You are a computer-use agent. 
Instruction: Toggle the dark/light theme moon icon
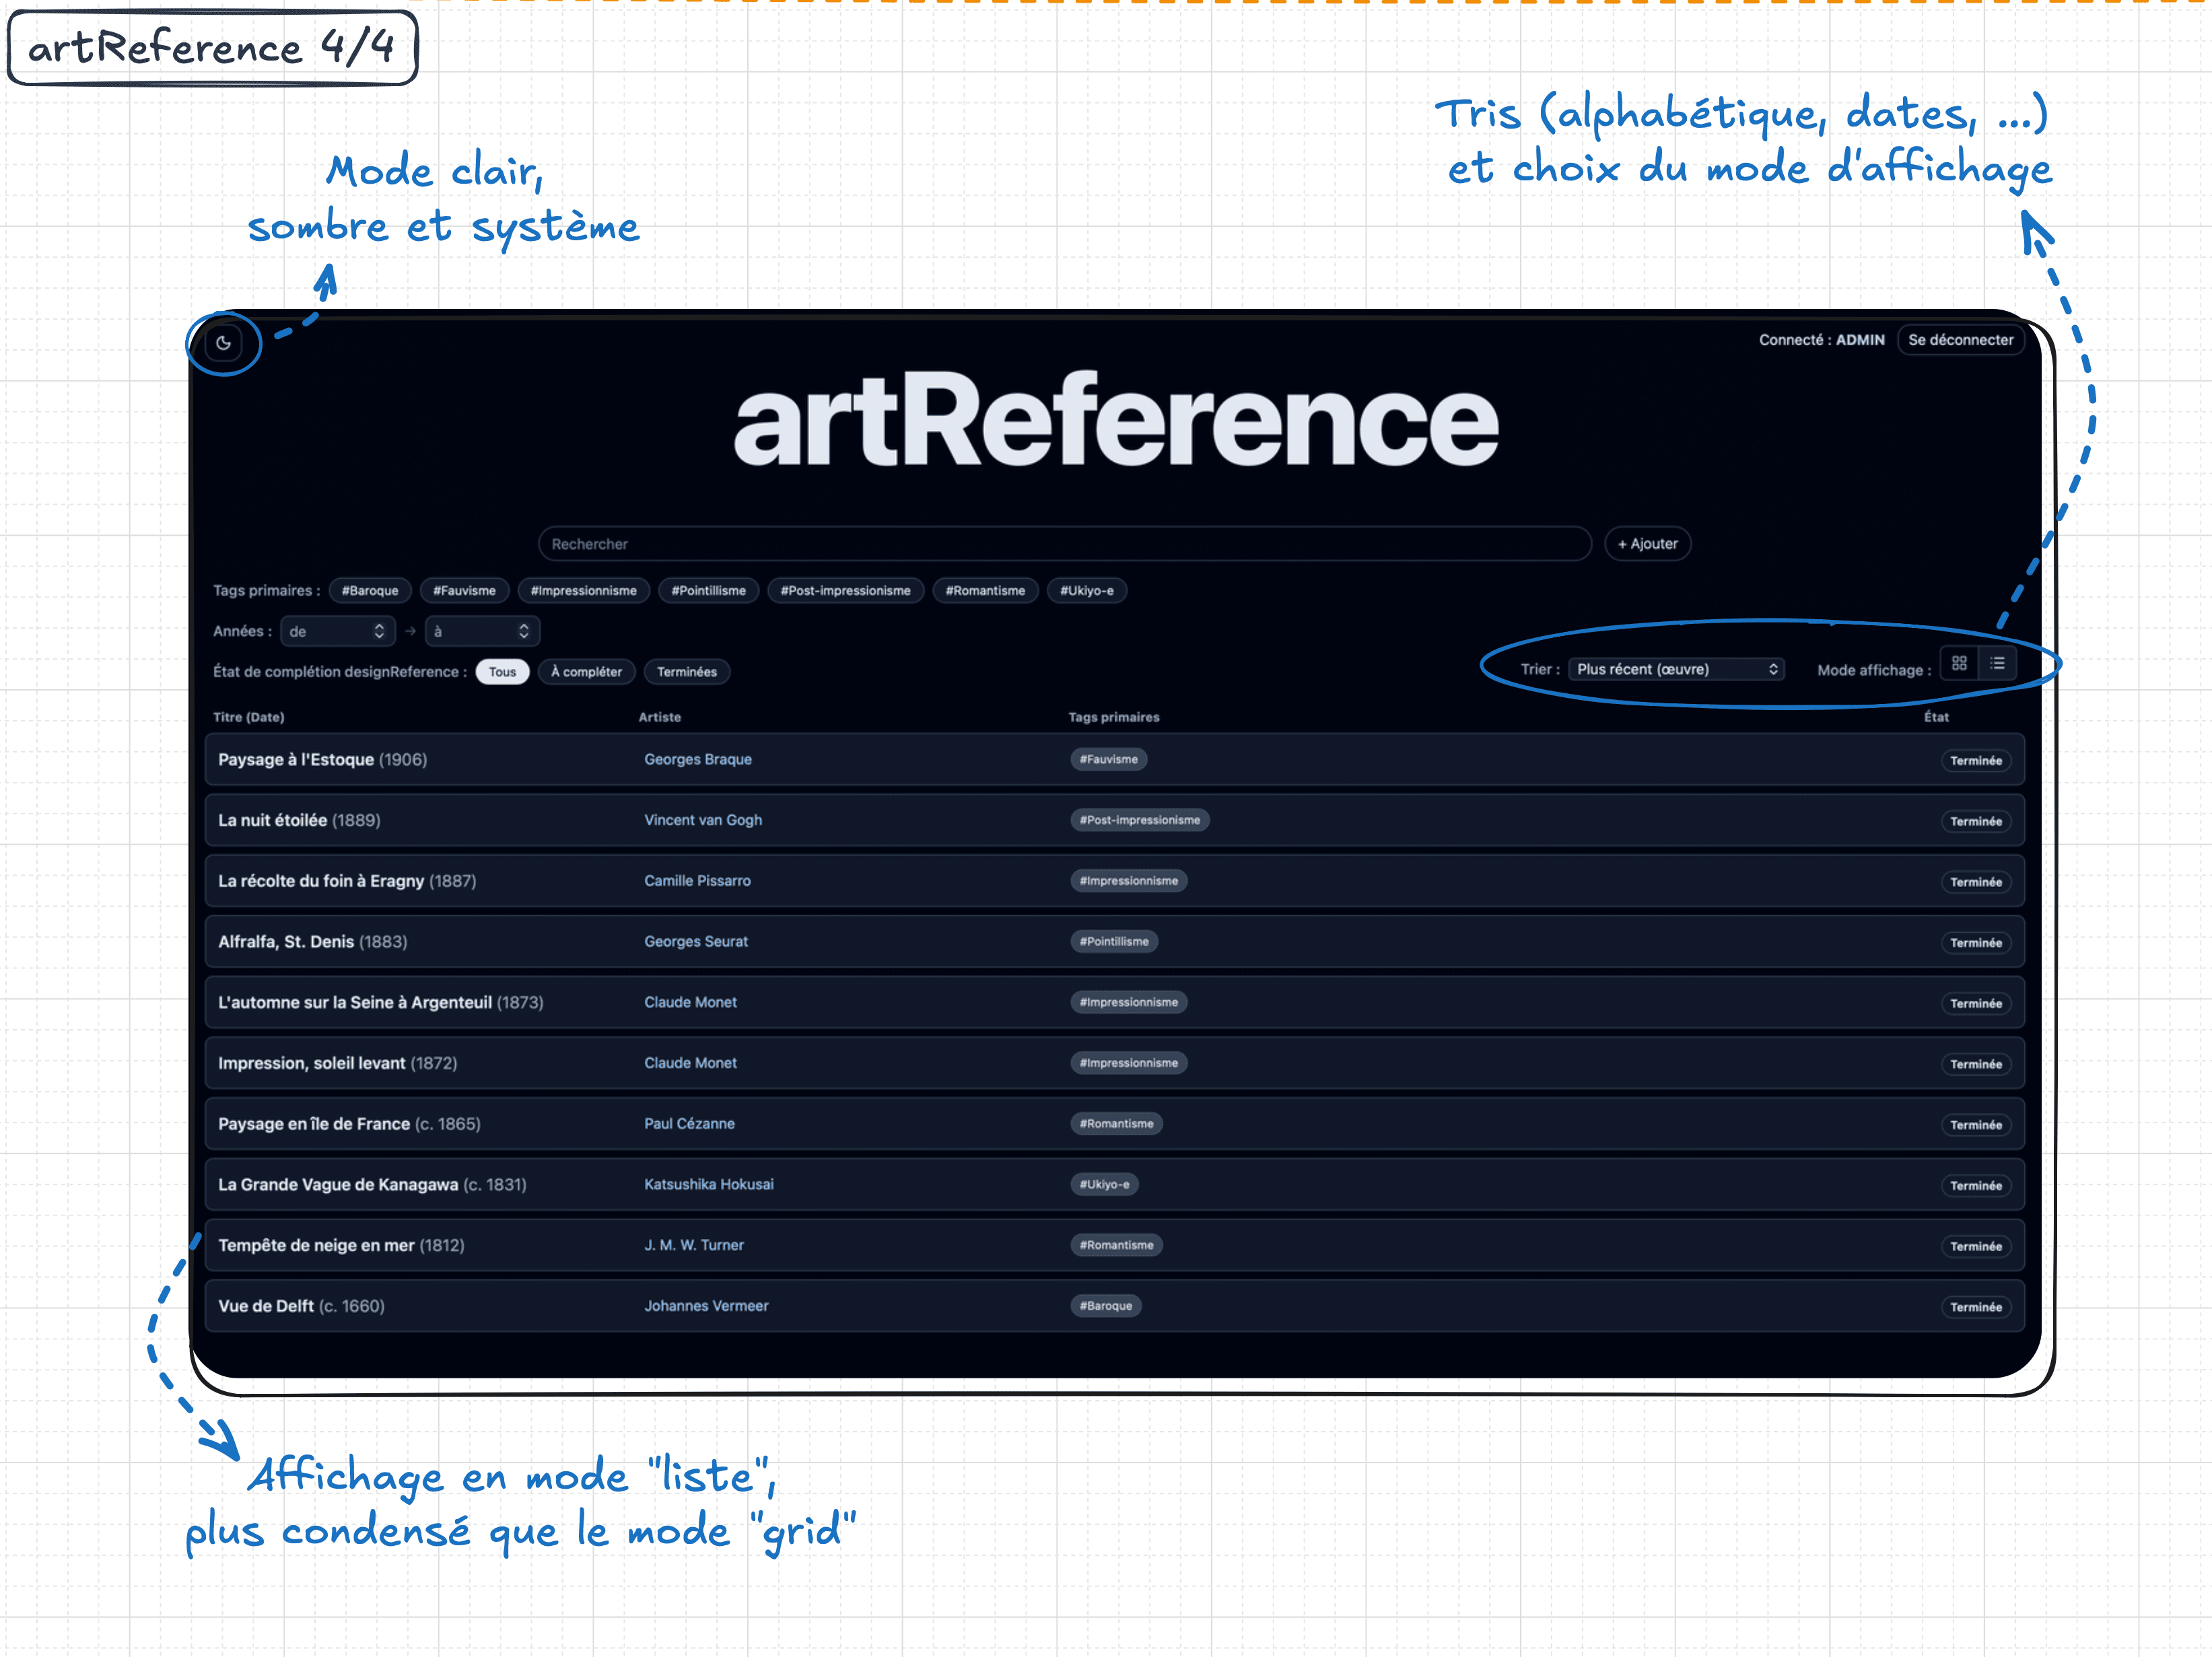click(x=223, y=343)
